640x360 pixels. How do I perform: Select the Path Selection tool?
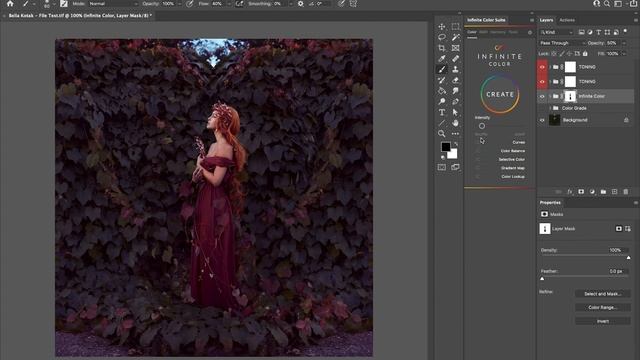click(456, 112)
